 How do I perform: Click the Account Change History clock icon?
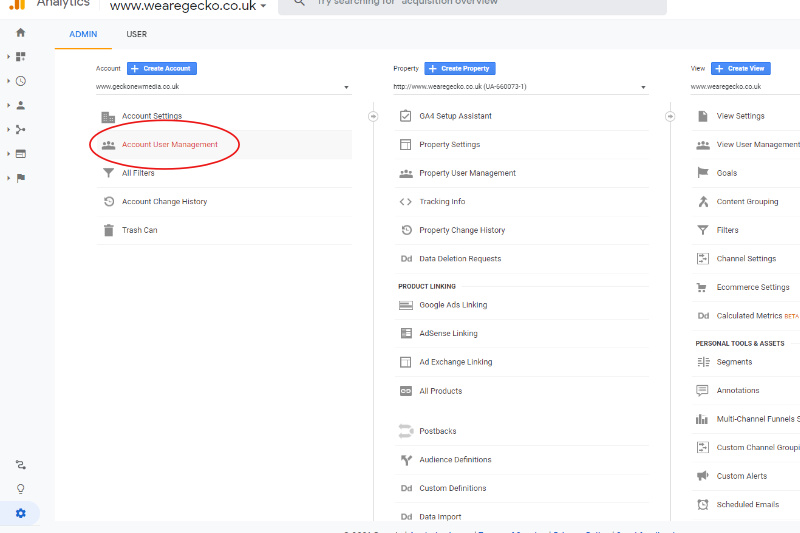point(109,201)
